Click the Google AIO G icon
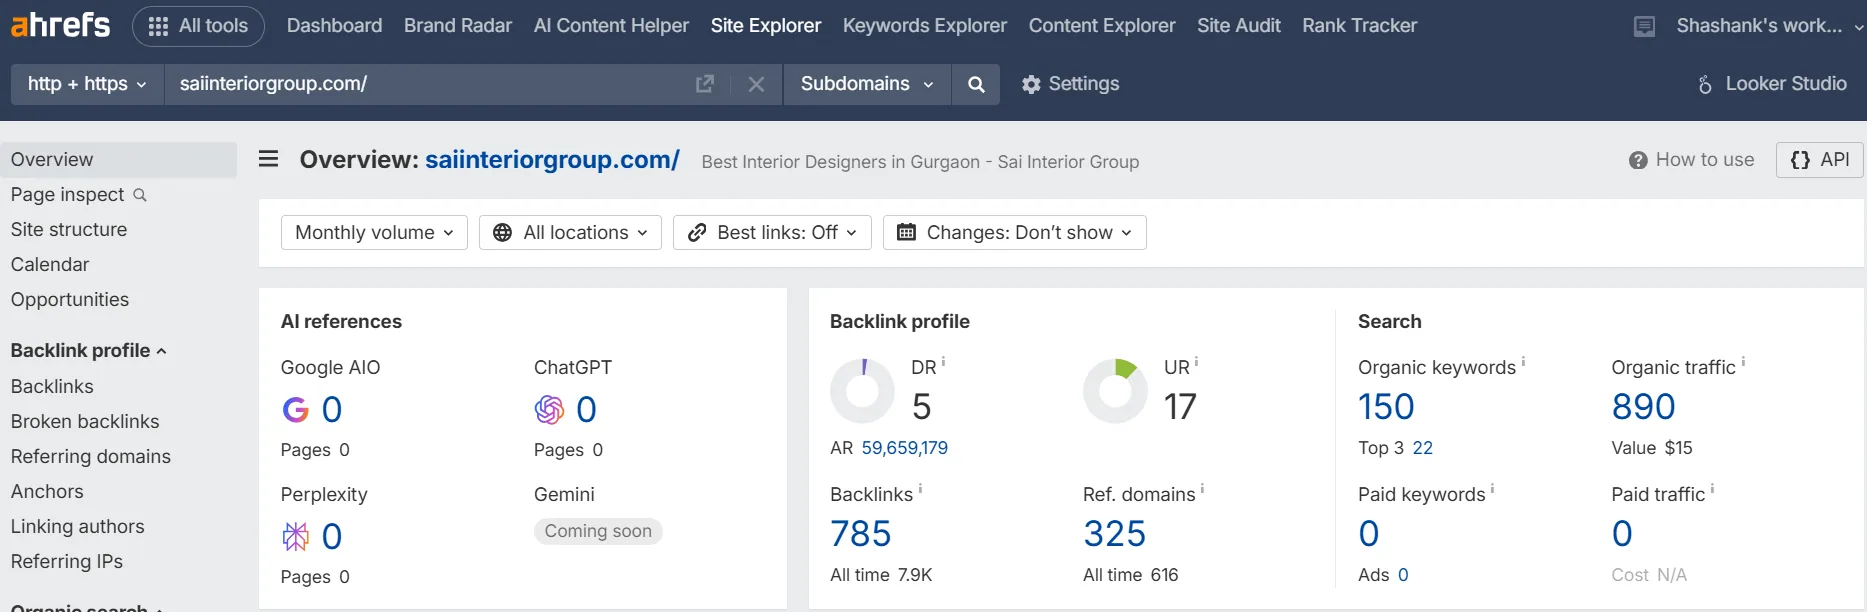 coord(296,410)
